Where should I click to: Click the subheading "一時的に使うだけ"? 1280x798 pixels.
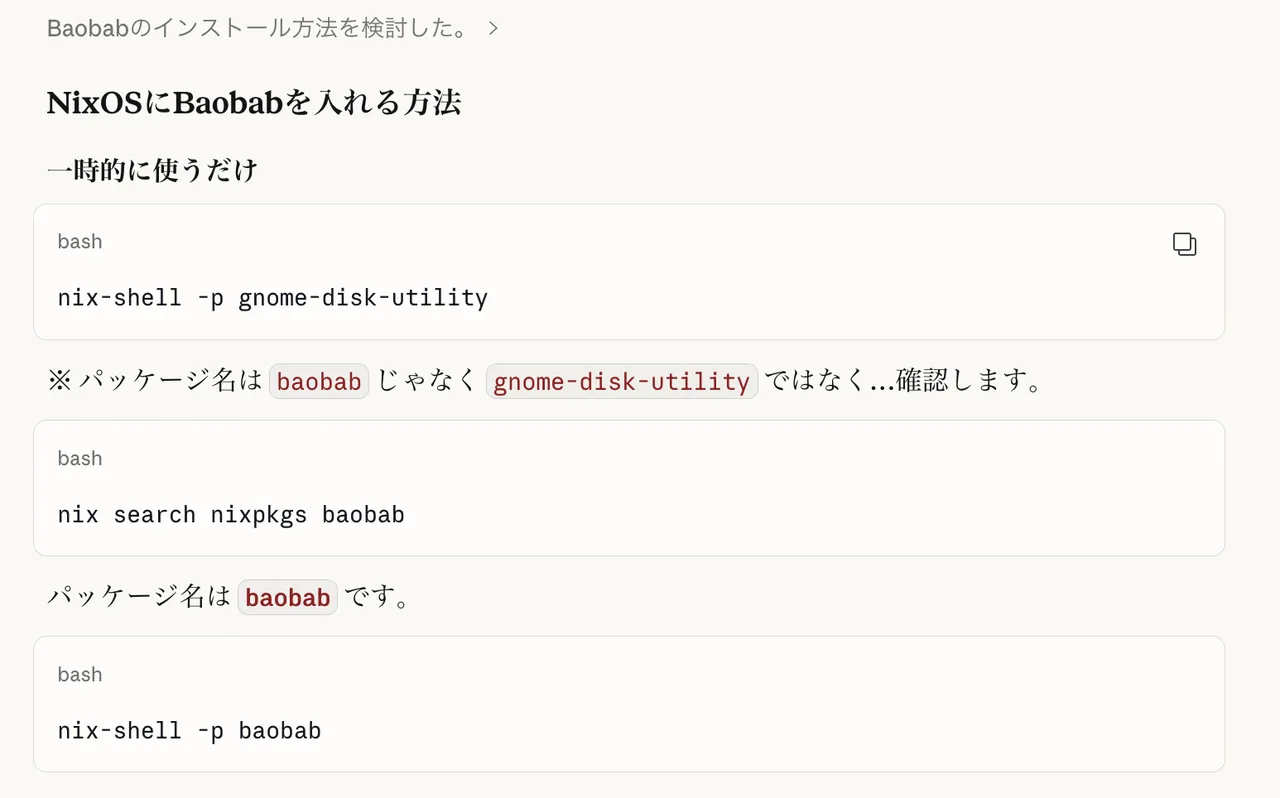click(x=152, y=170)
